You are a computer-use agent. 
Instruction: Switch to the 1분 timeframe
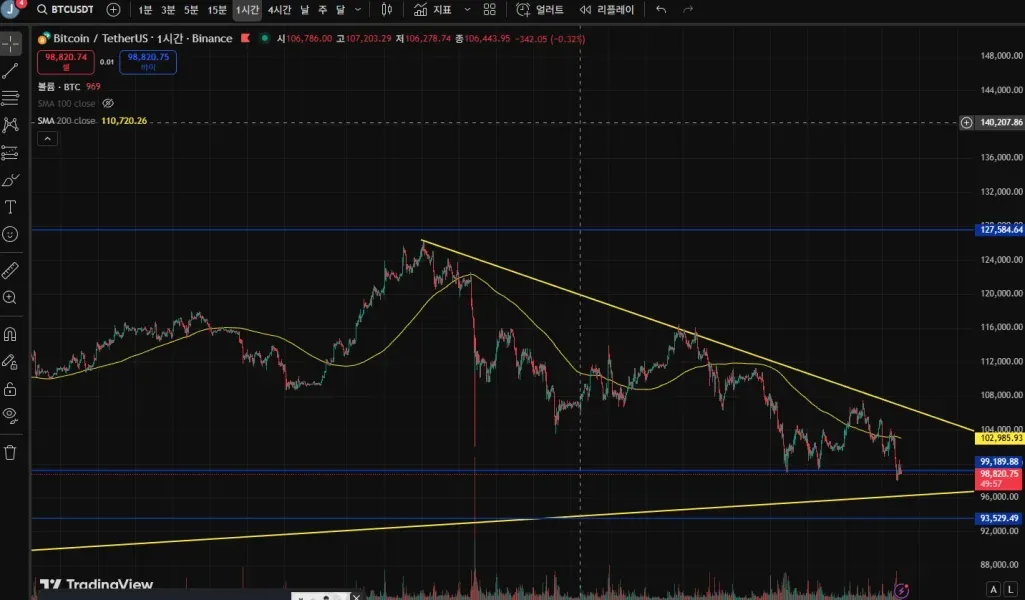[x=145, y=10]
